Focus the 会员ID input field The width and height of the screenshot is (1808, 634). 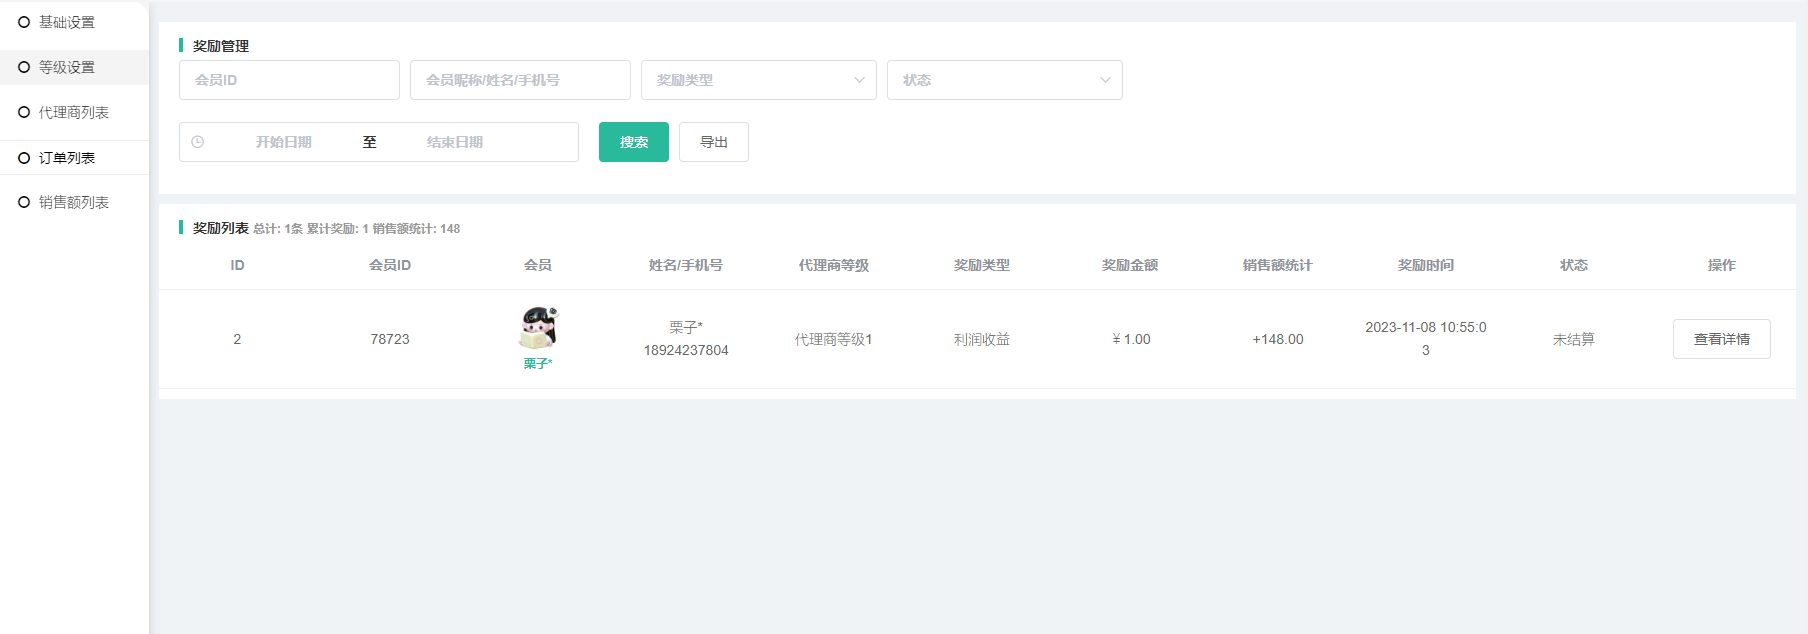click(289, 80)
